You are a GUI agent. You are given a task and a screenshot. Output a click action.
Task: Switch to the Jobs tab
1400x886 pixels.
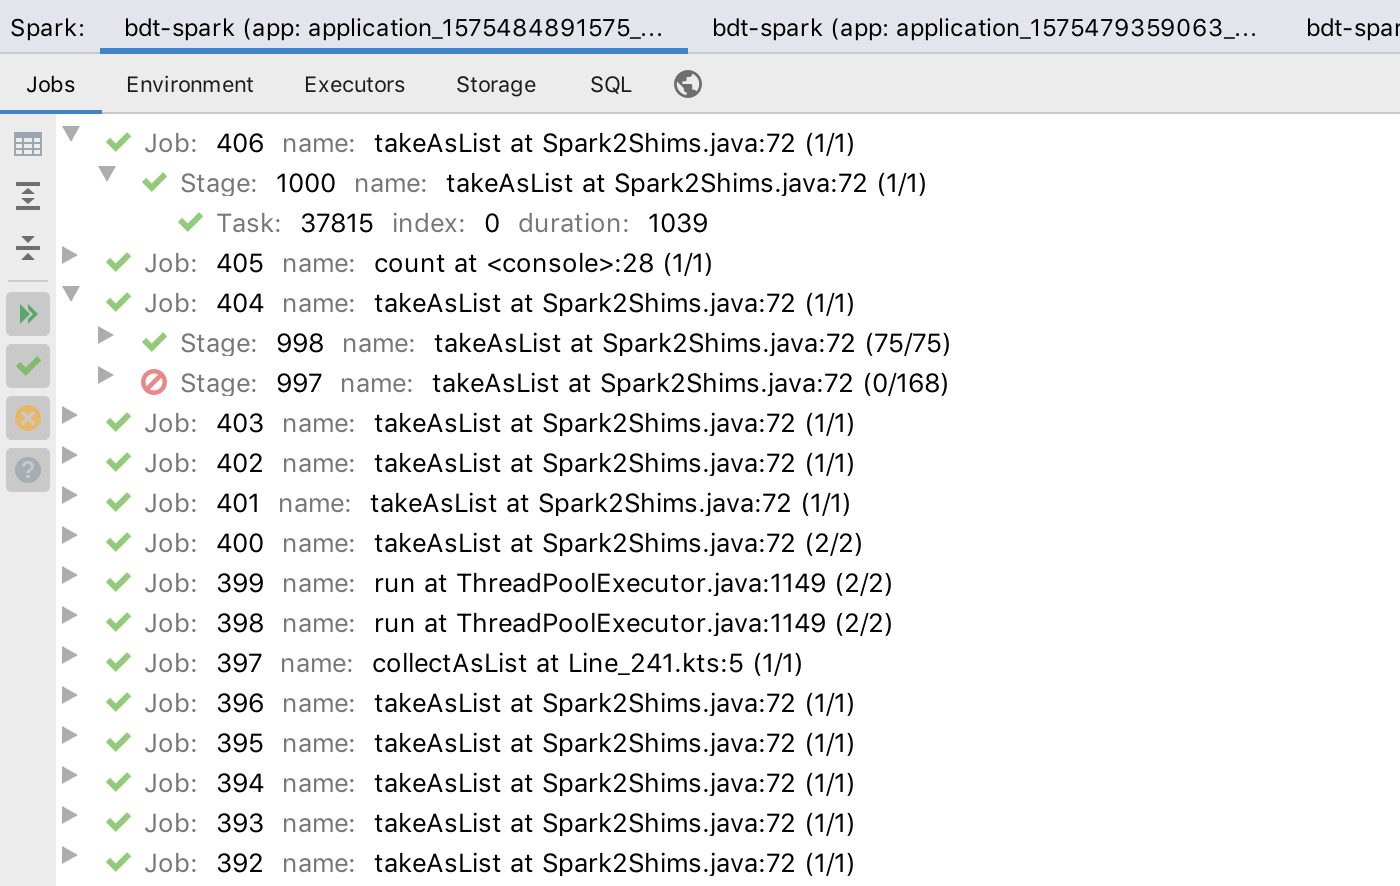[51, 84]
